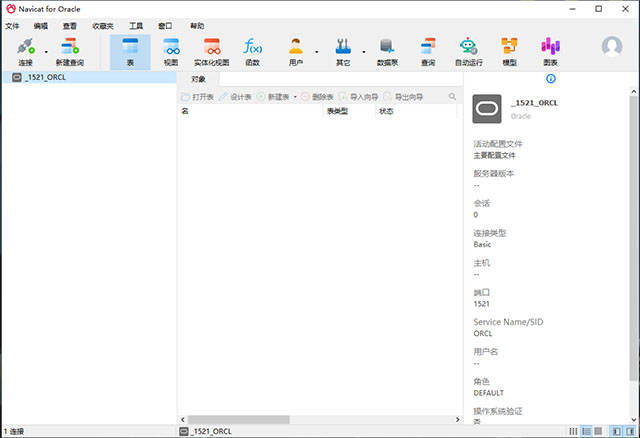Select the 函数 f(x) functions icon
640x438 pixels.
point(253,52)
